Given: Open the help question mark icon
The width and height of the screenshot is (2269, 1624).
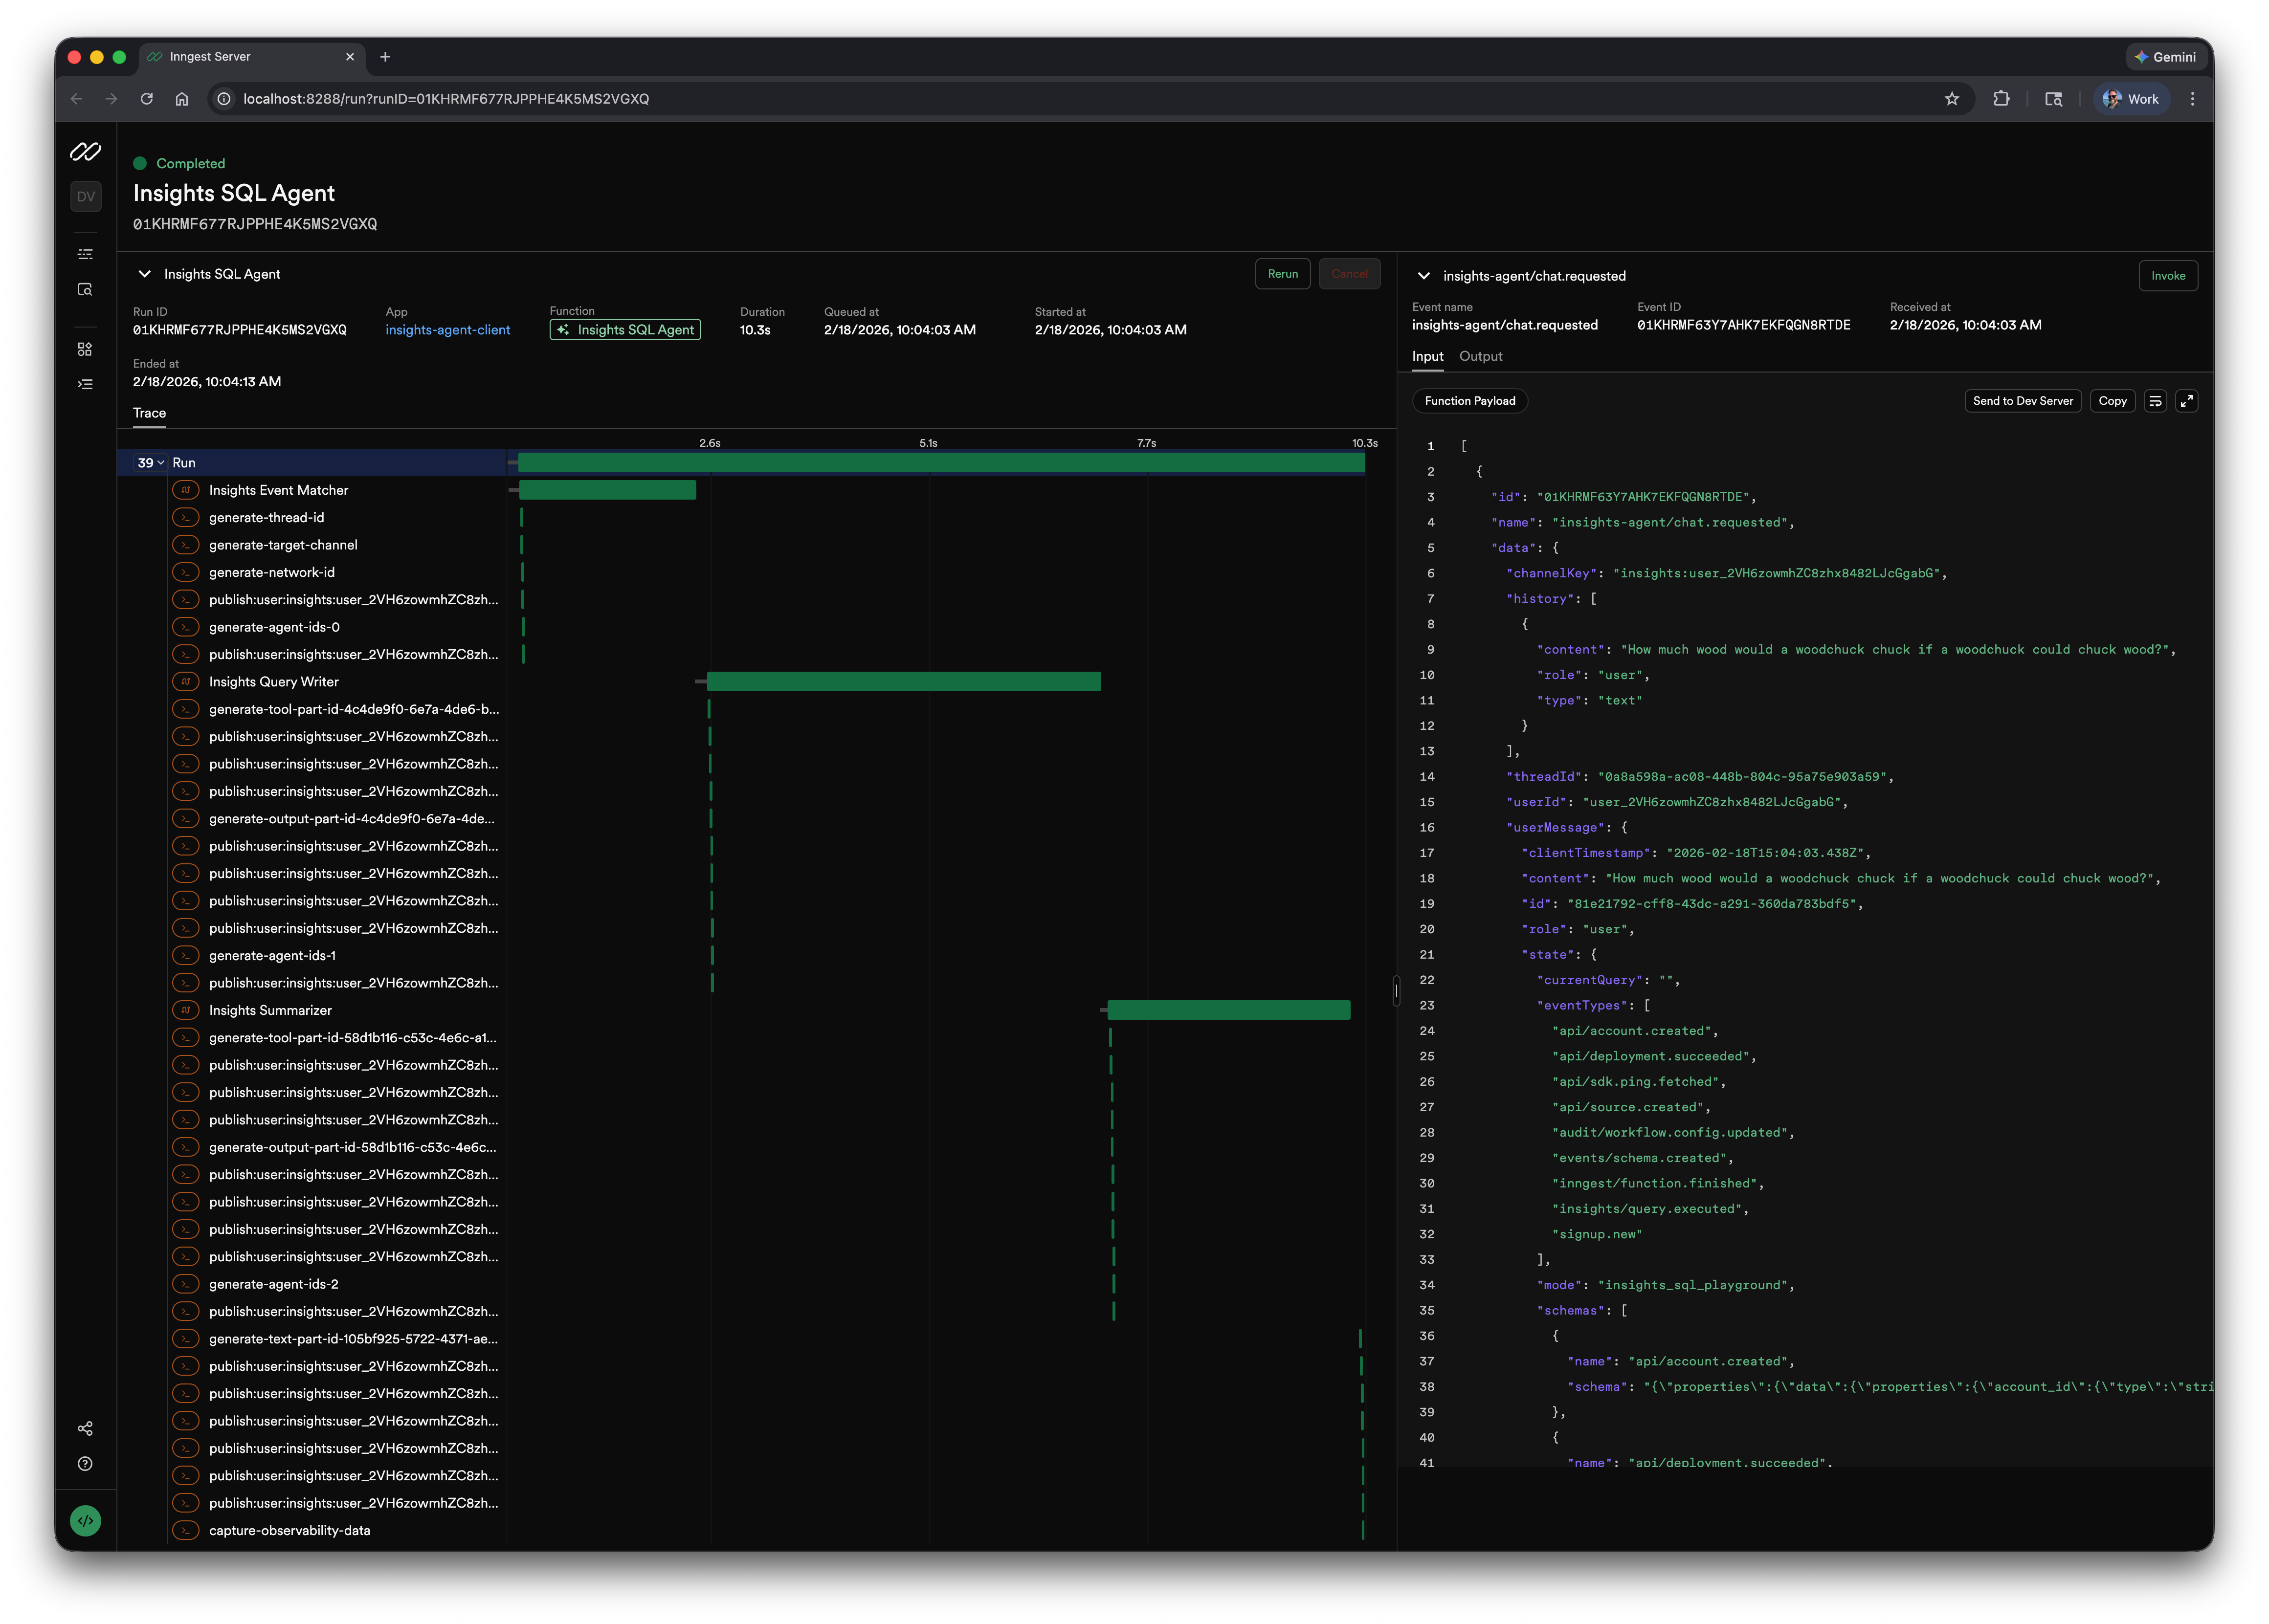Looking at the screenshot, I should click(x=85, y=1464).
